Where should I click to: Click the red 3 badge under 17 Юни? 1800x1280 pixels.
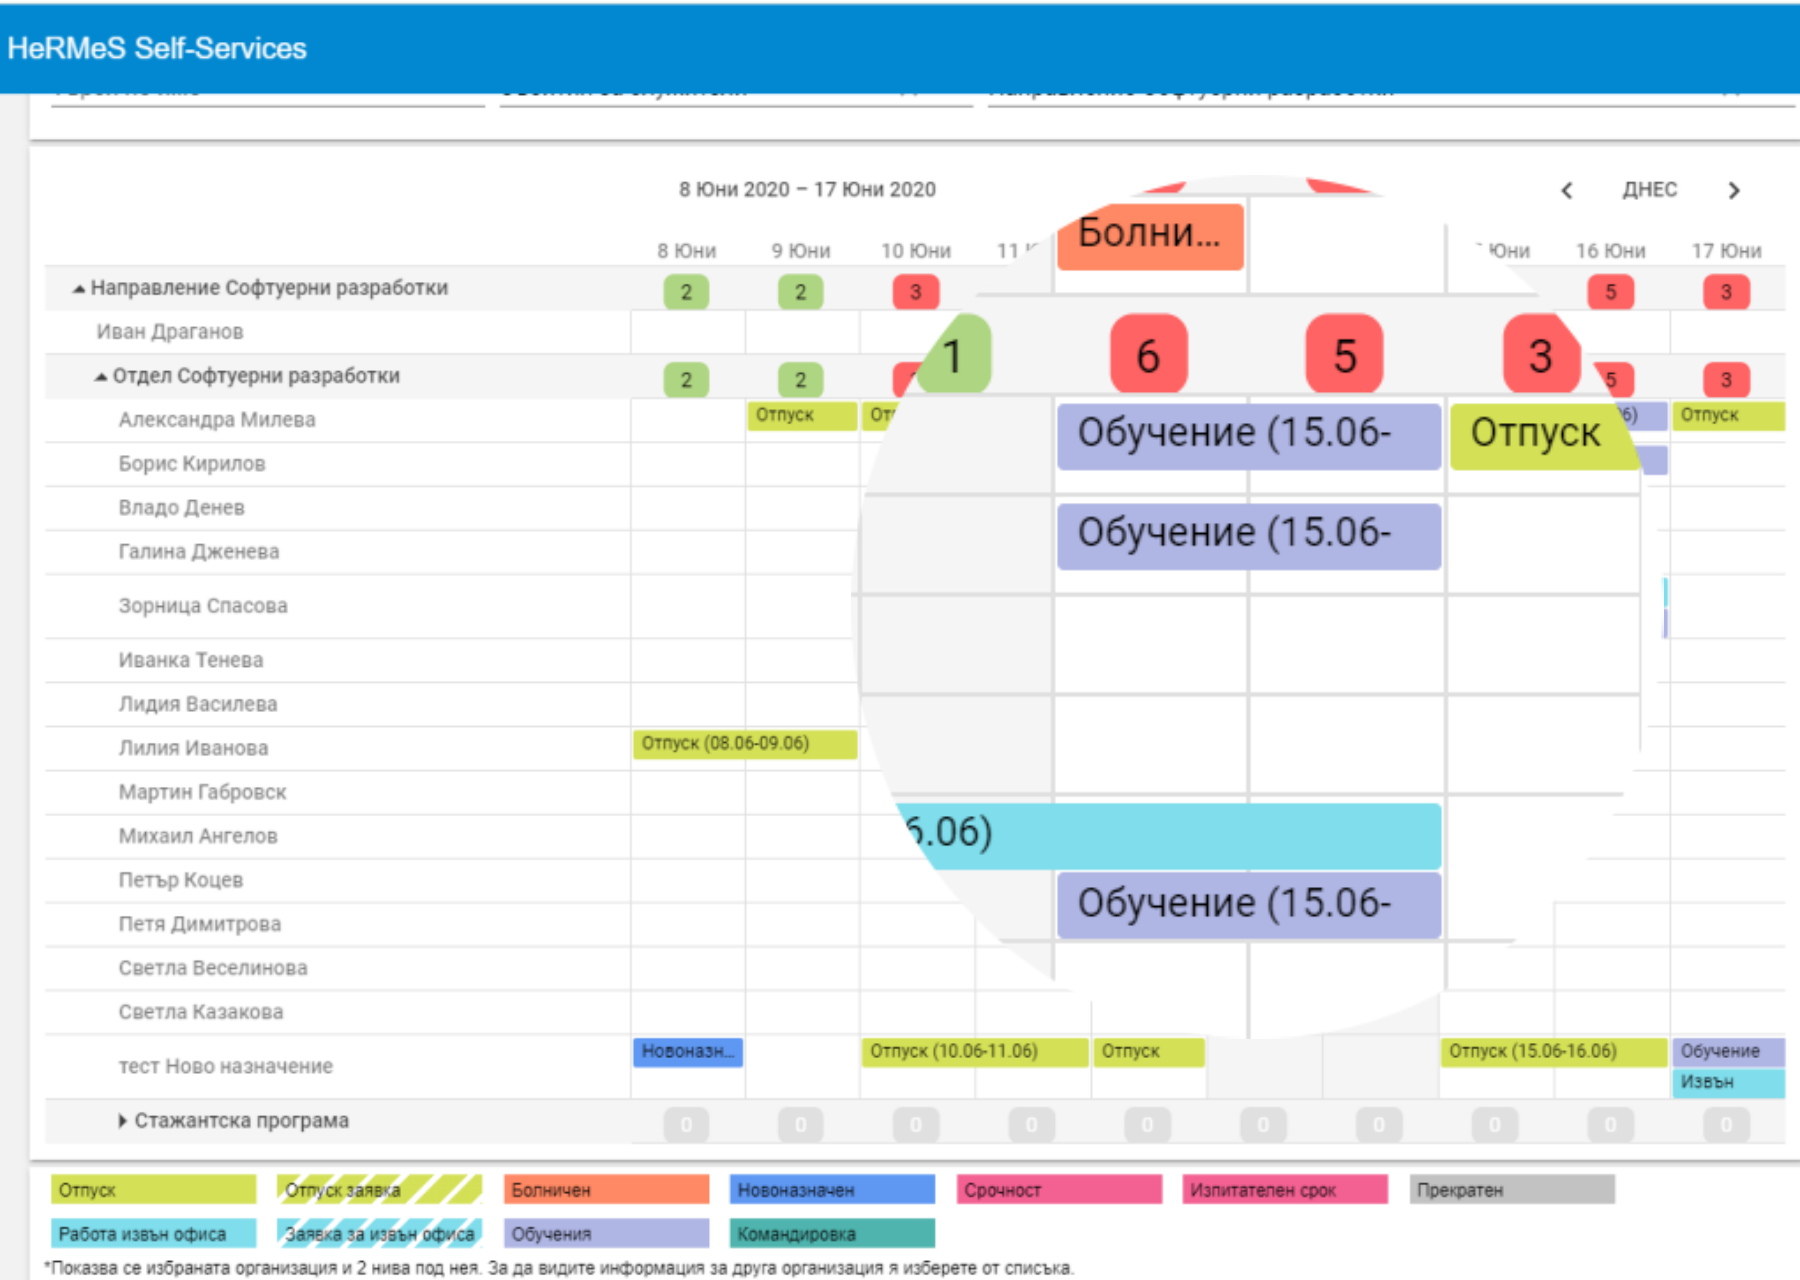click(x=1726, y=292)
